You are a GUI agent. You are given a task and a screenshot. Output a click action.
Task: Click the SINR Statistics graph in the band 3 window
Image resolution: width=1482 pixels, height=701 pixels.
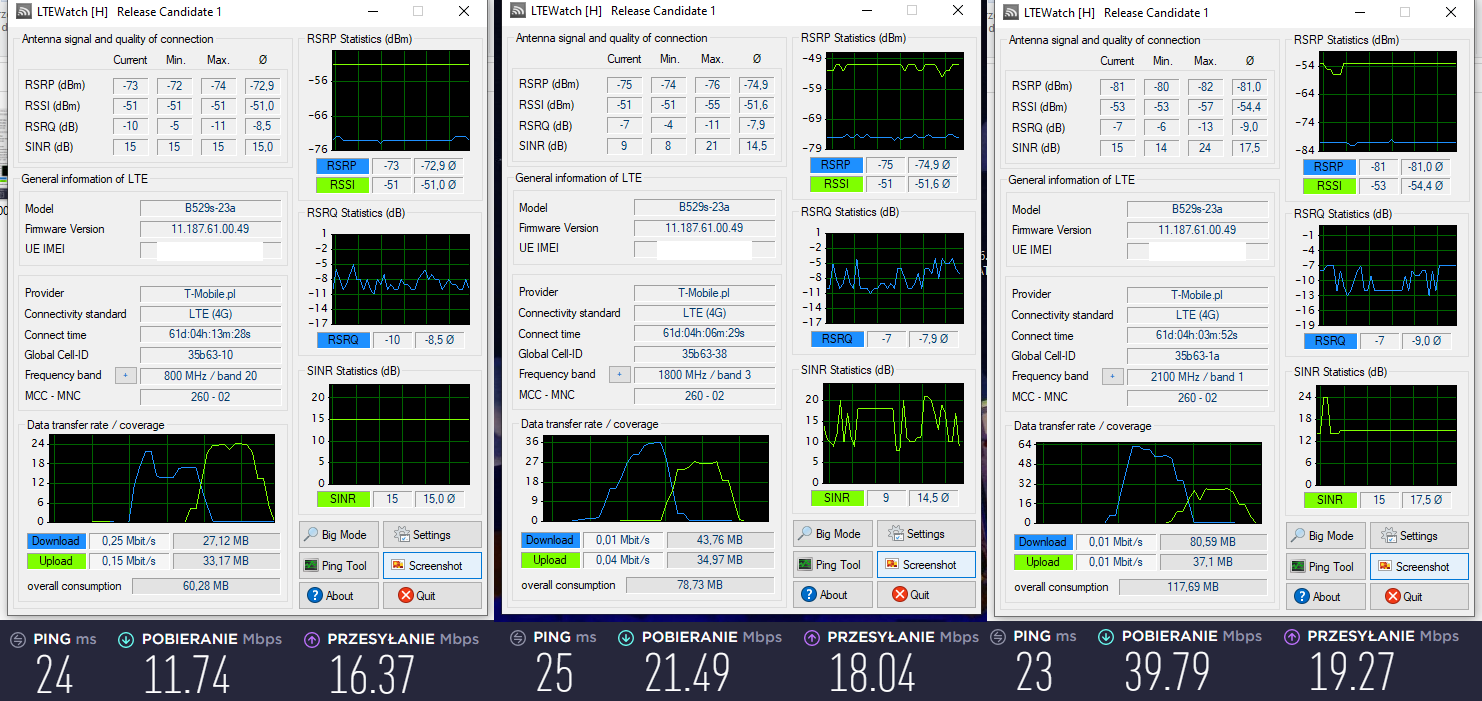tap(892, 434)
